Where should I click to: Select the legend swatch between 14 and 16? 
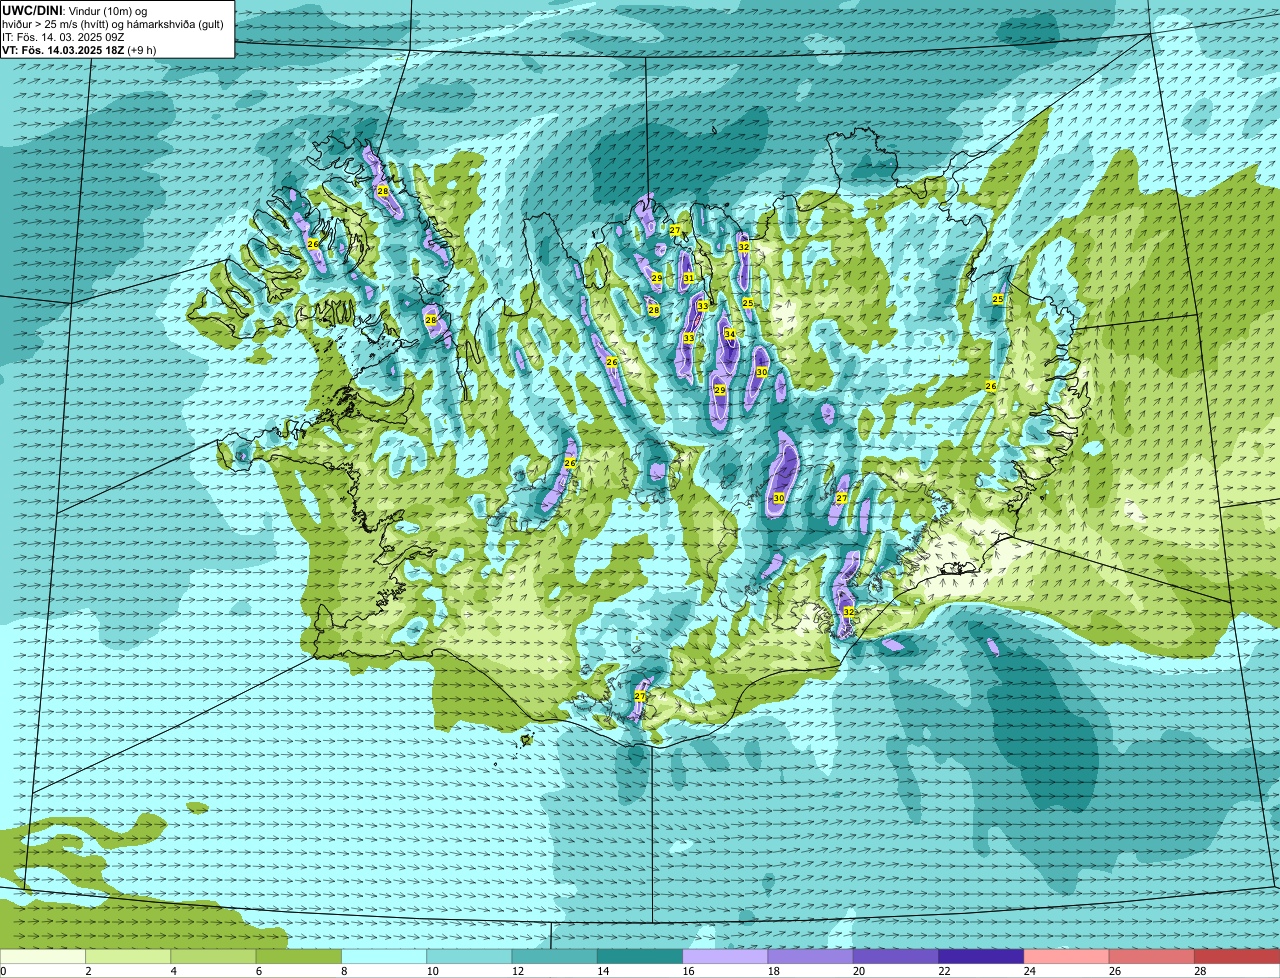point(640,956)
